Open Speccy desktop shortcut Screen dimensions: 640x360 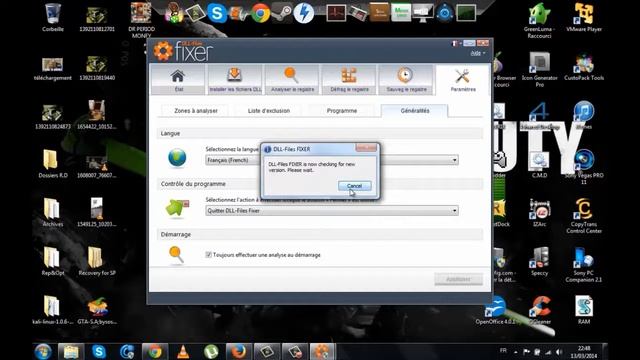pyautogui.click(x=540, y=261)
